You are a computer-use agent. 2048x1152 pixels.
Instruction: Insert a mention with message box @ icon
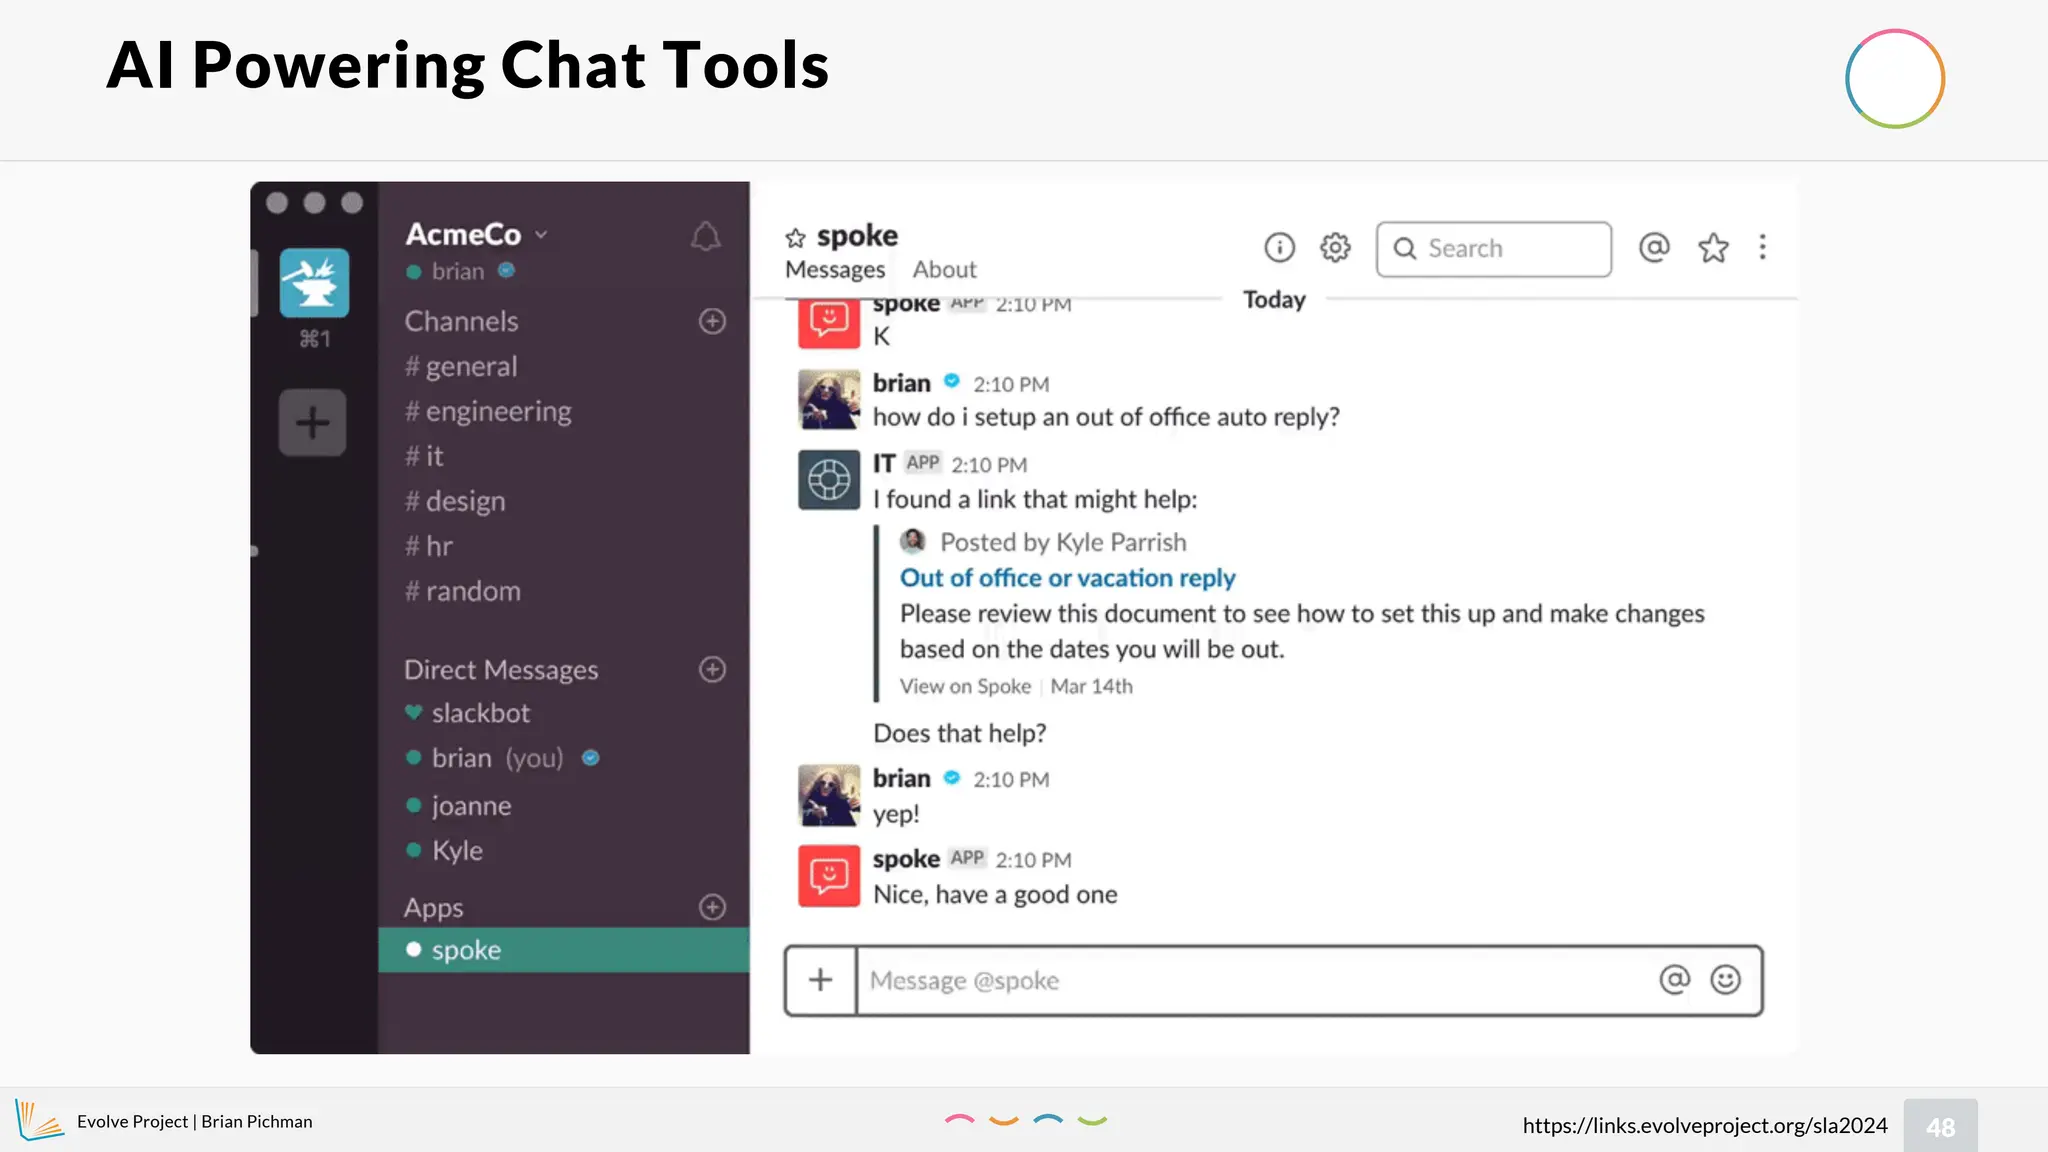(x=1674, y=980)
